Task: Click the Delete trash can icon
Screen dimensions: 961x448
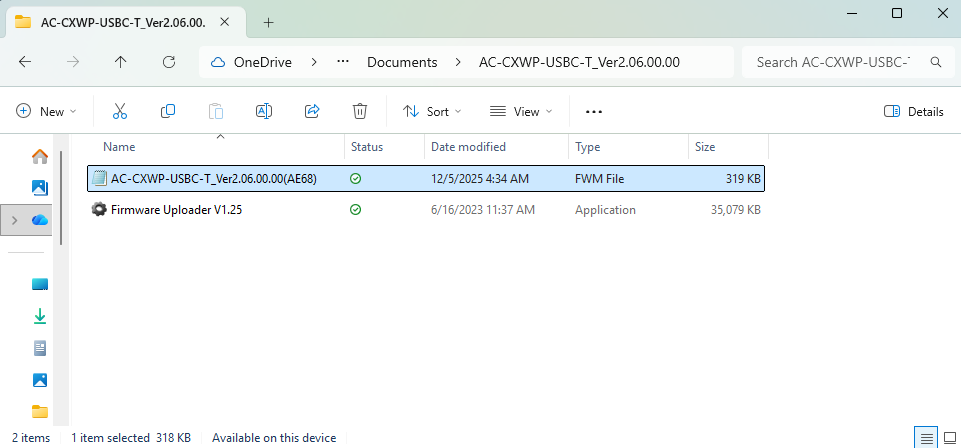Action: coord(360,111)
